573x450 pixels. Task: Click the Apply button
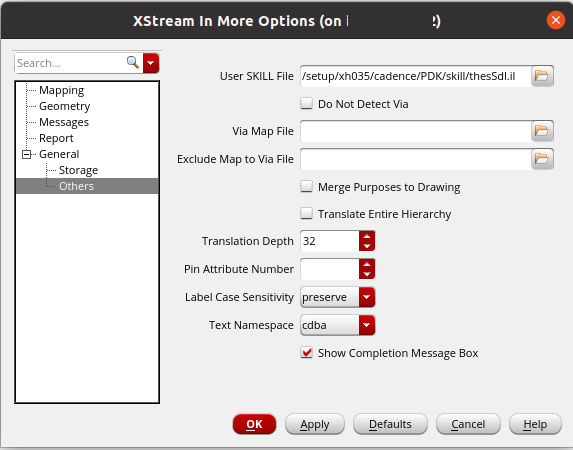click(315, 424)
